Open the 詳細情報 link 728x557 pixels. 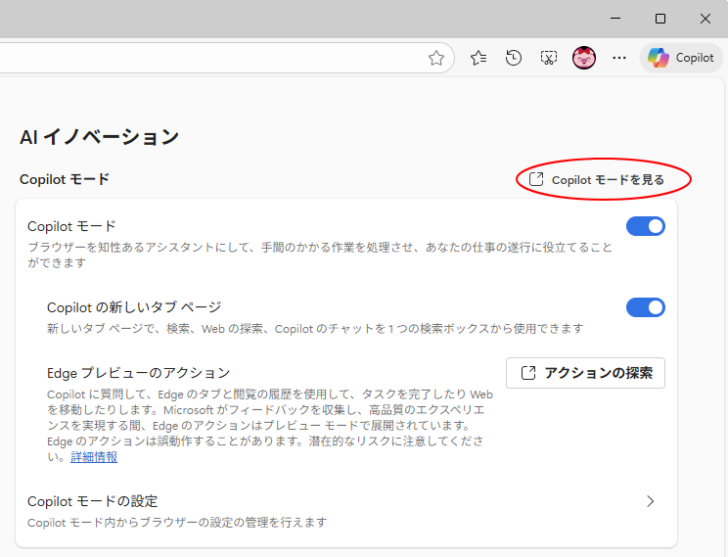(94, 457)
